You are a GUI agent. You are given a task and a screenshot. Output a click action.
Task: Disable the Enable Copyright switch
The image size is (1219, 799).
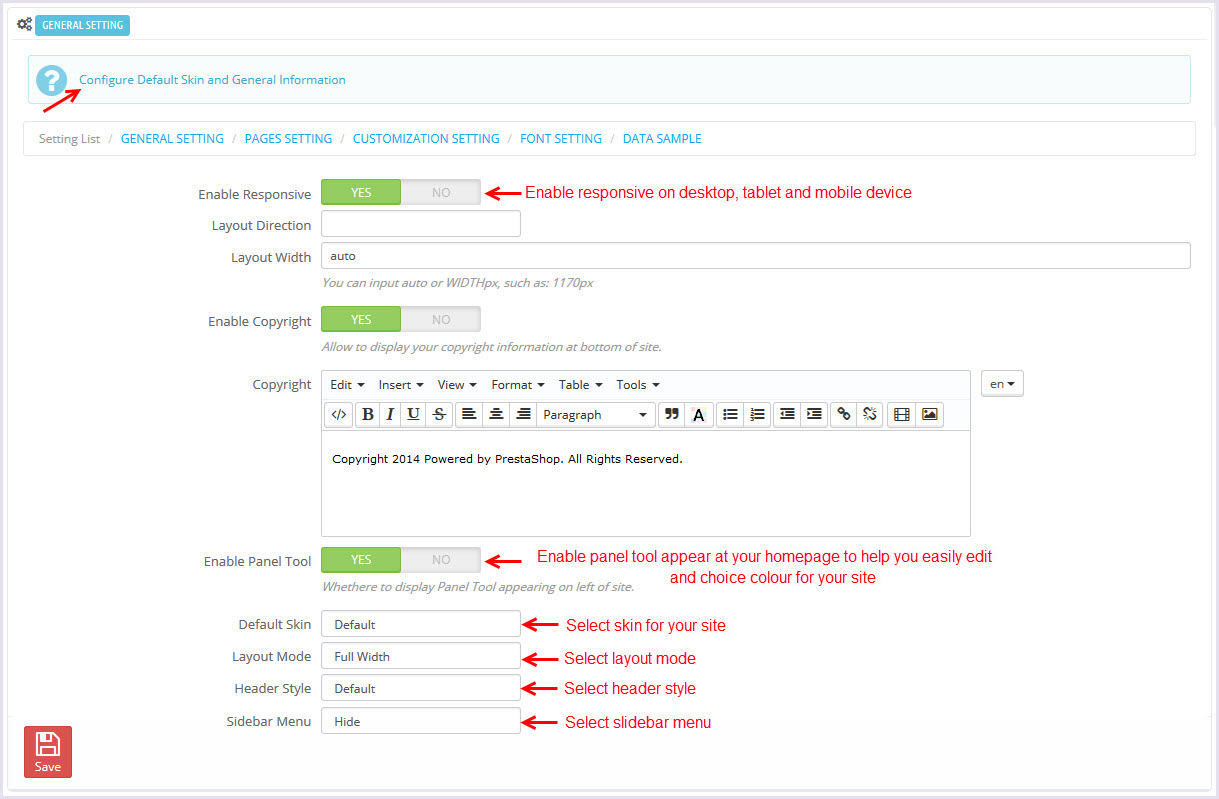pyautogui.click(x=441, y=320)
